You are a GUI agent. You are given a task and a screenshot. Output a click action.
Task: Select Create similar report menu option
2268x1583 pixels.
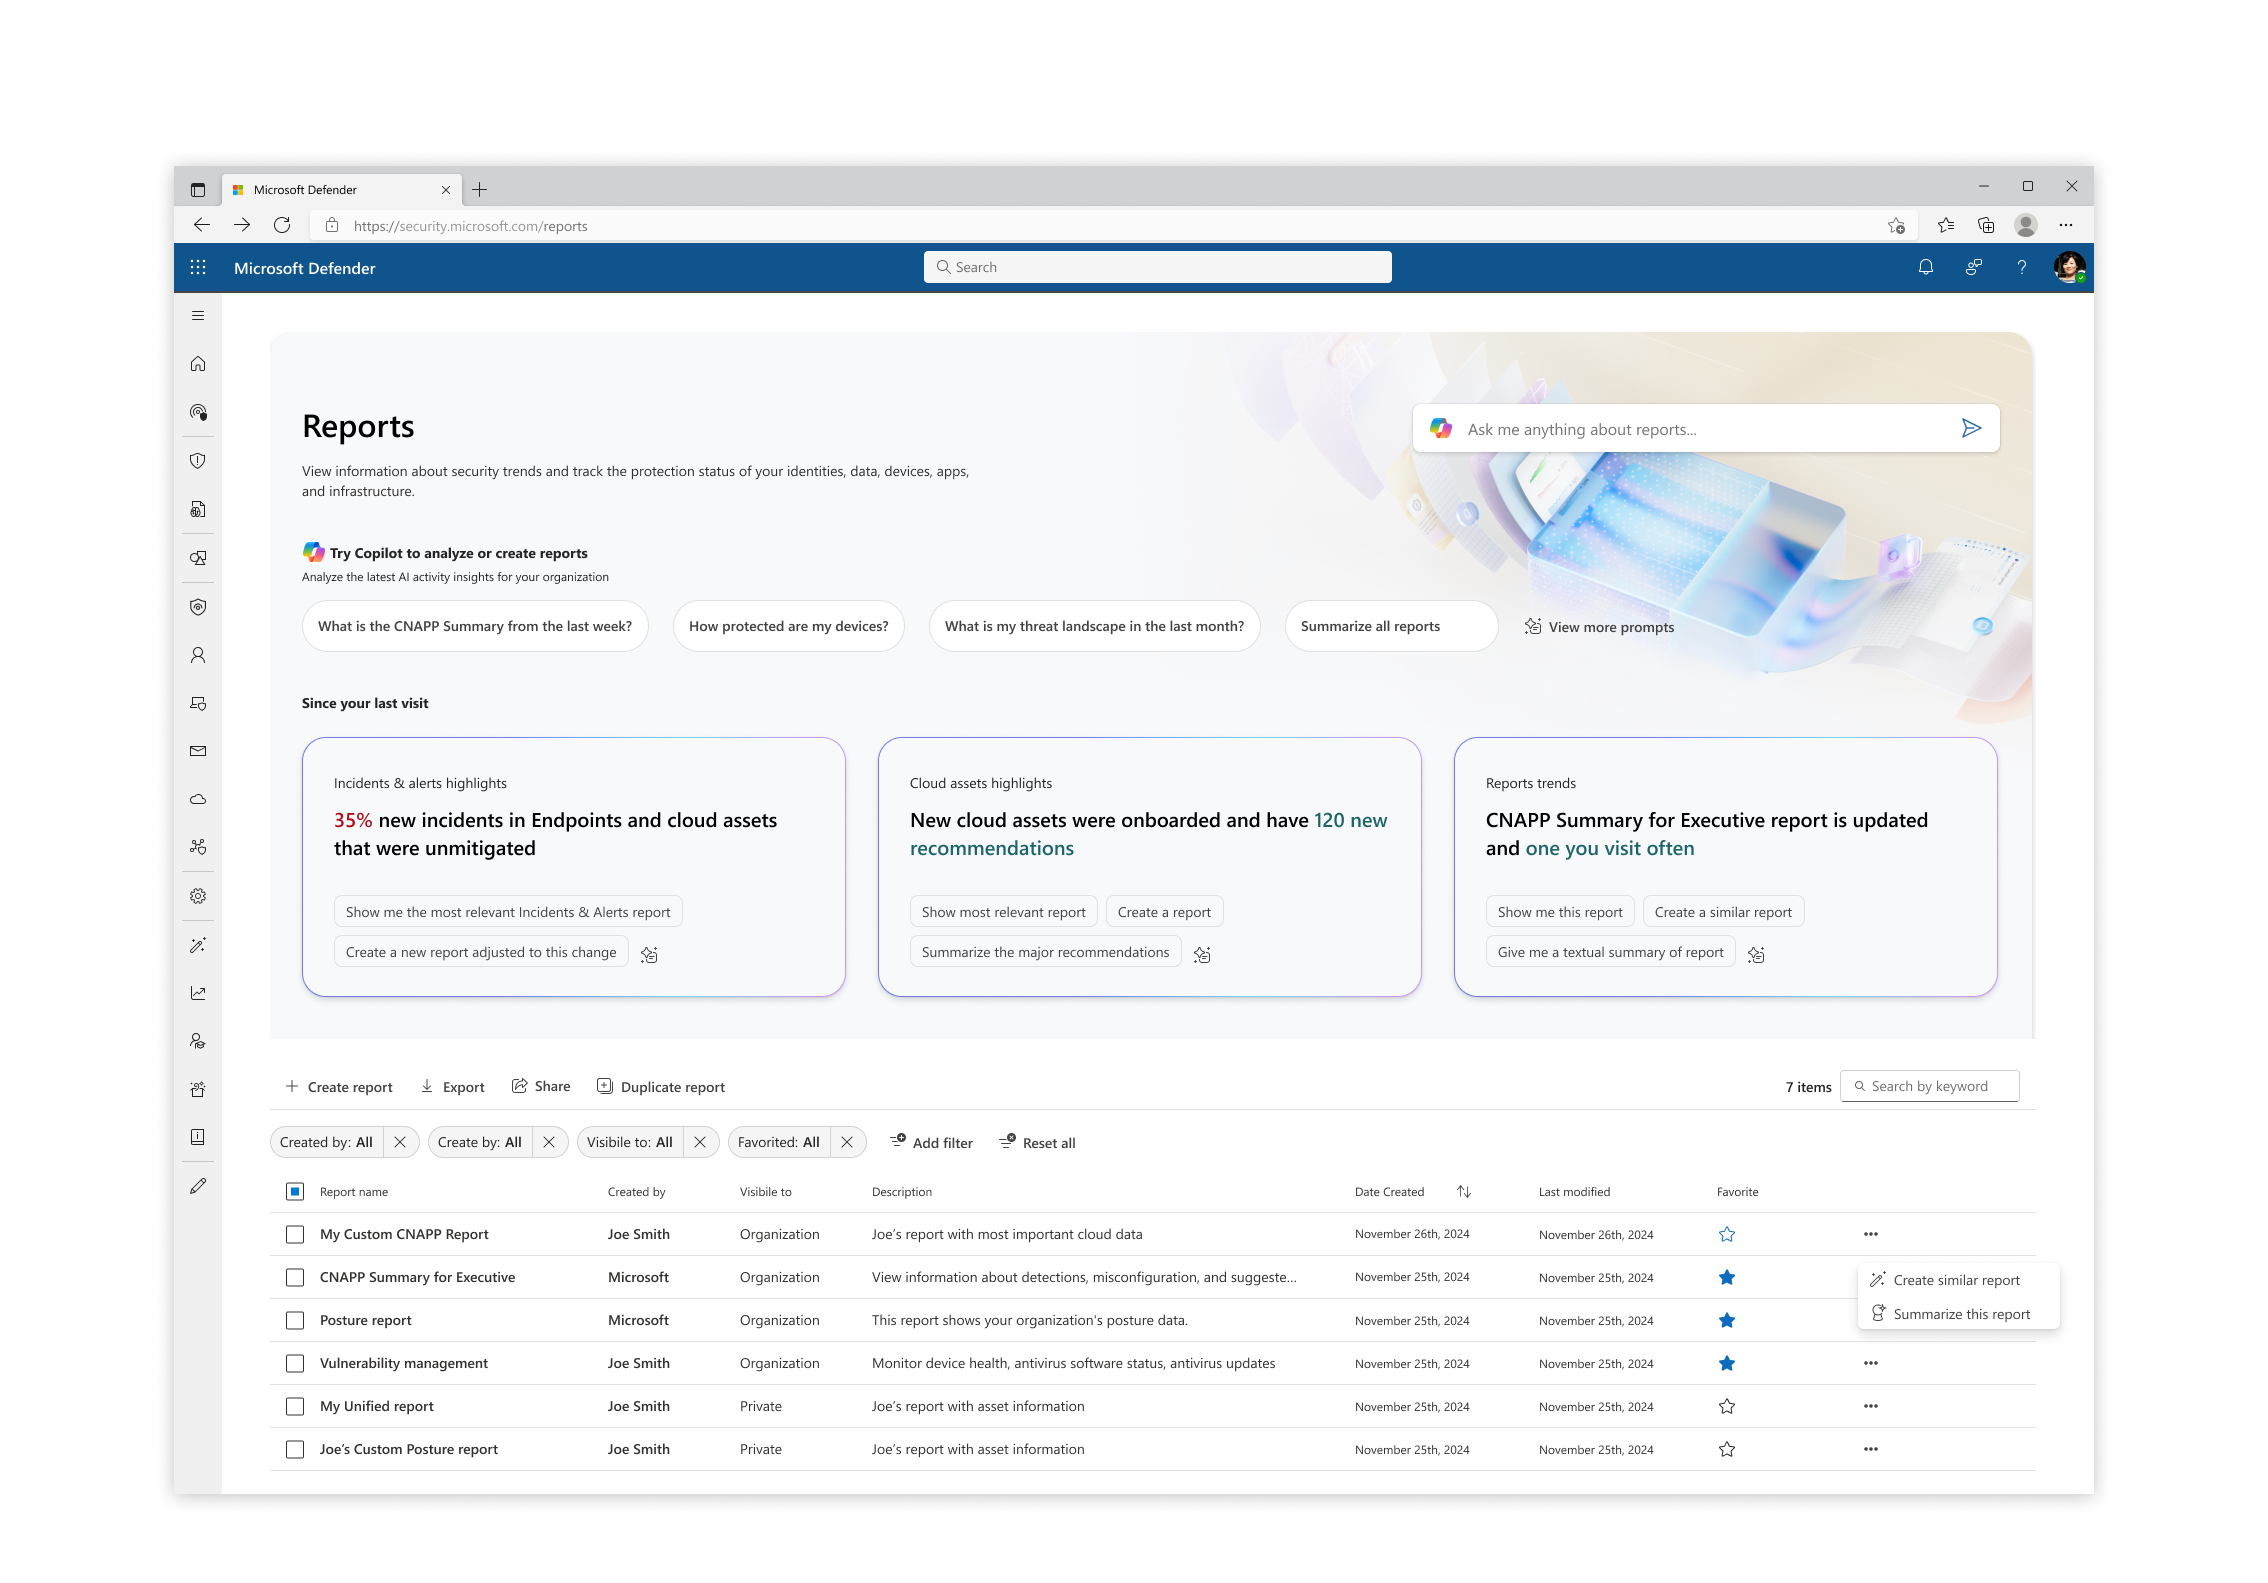[1956, 1280]
